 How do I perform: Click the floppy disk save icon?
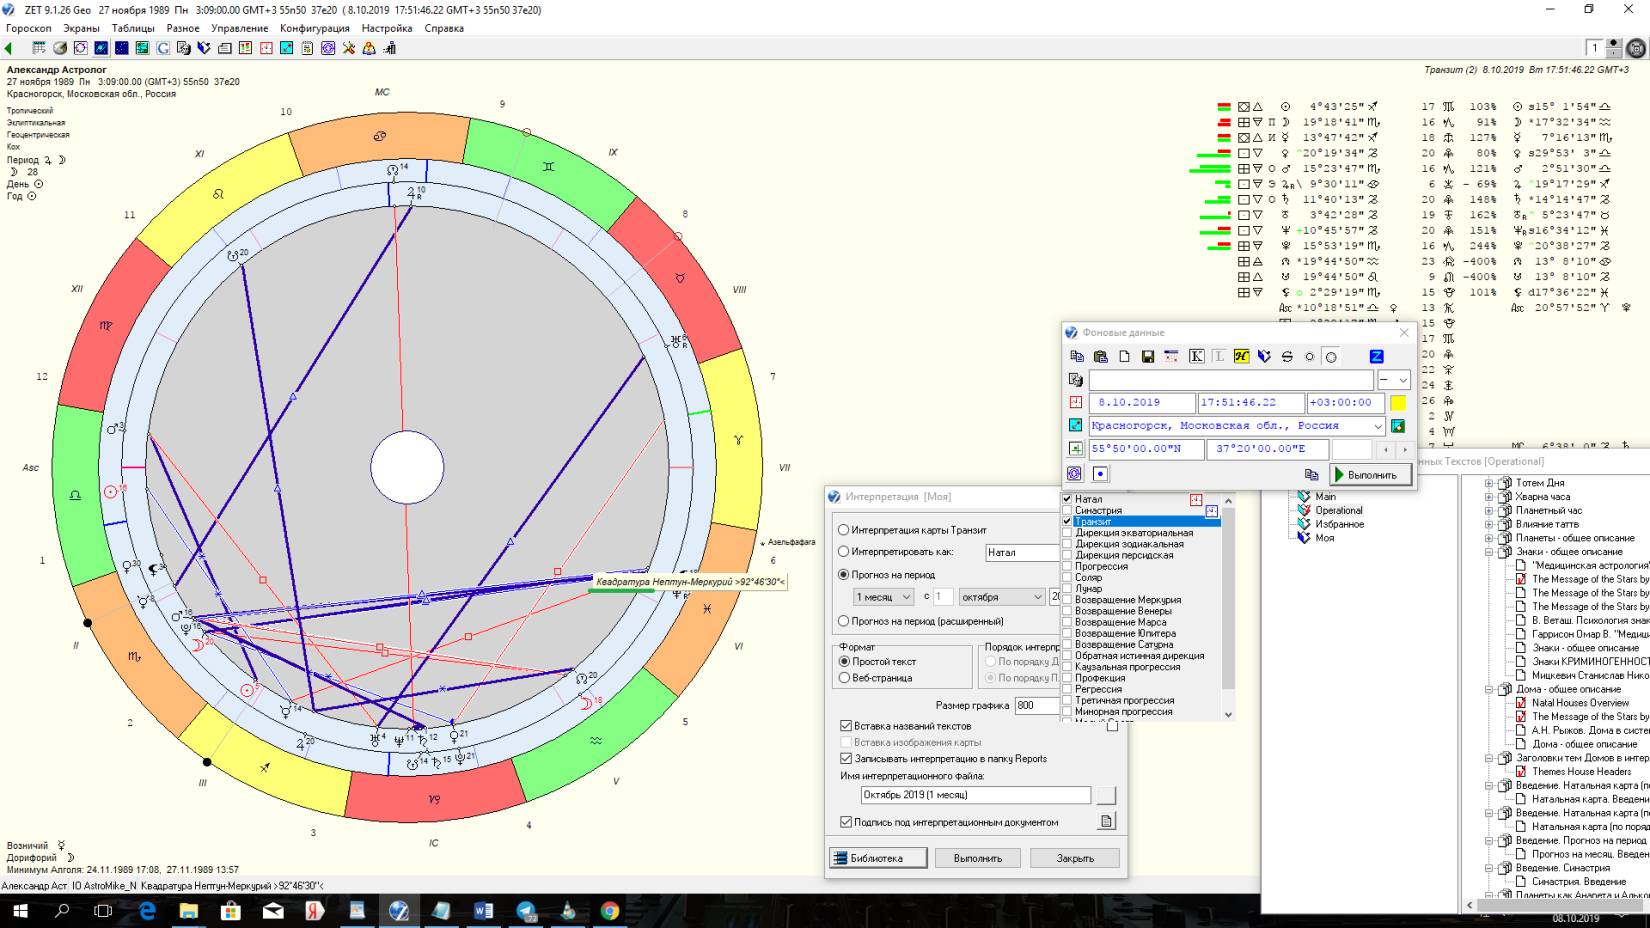click(1148, 357)
